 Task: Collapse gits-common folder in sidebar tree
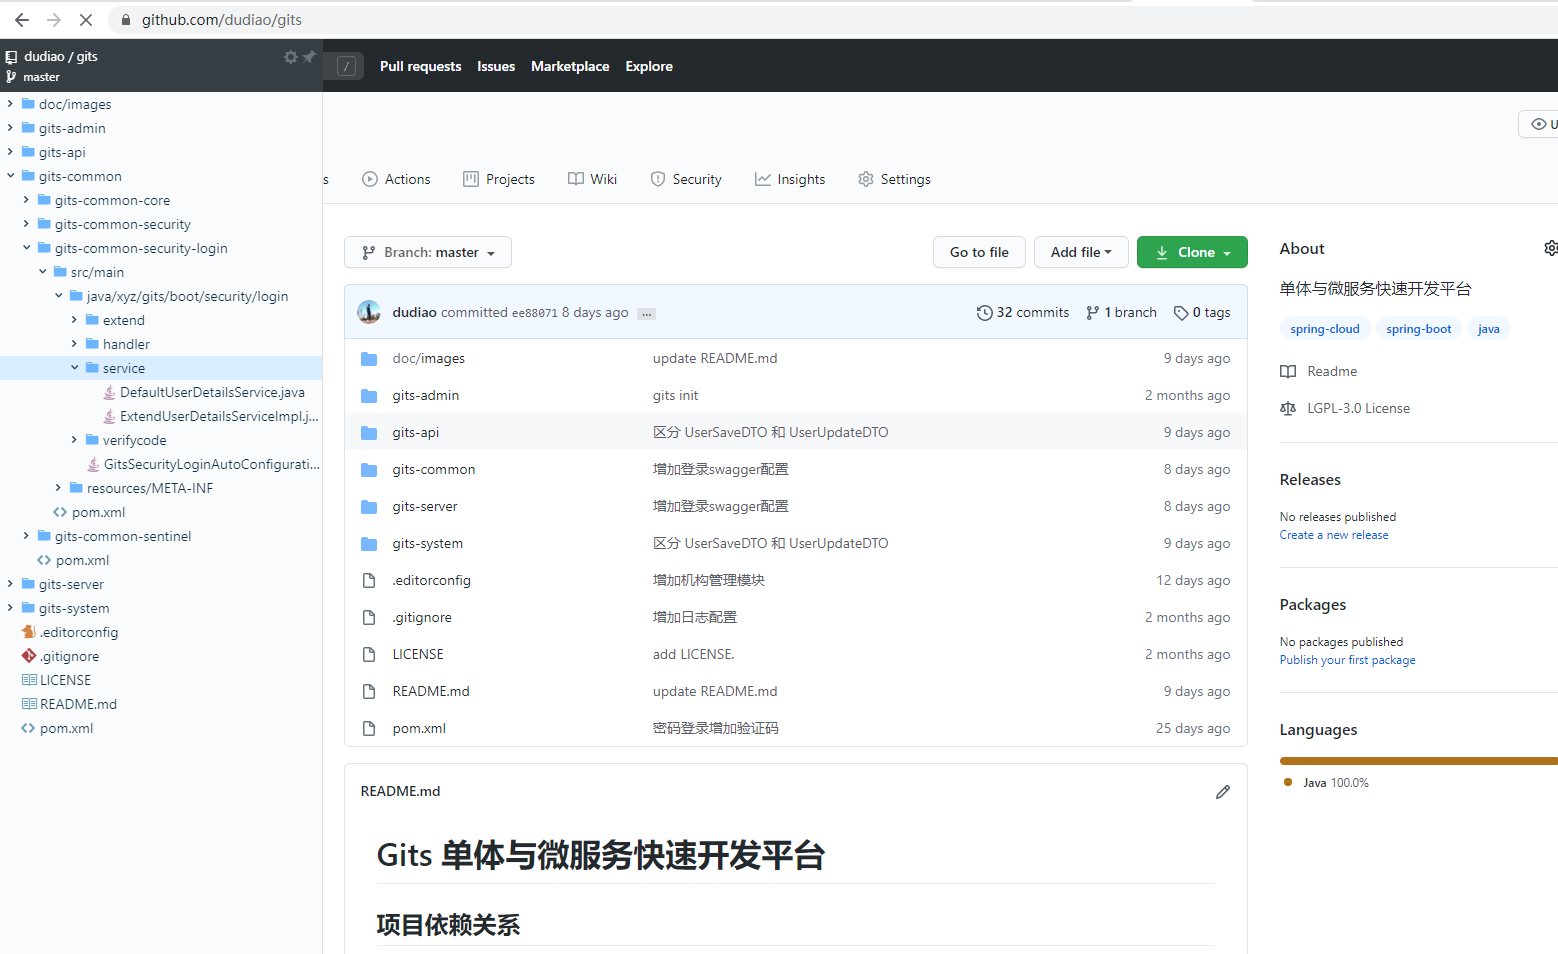[10, 176]
